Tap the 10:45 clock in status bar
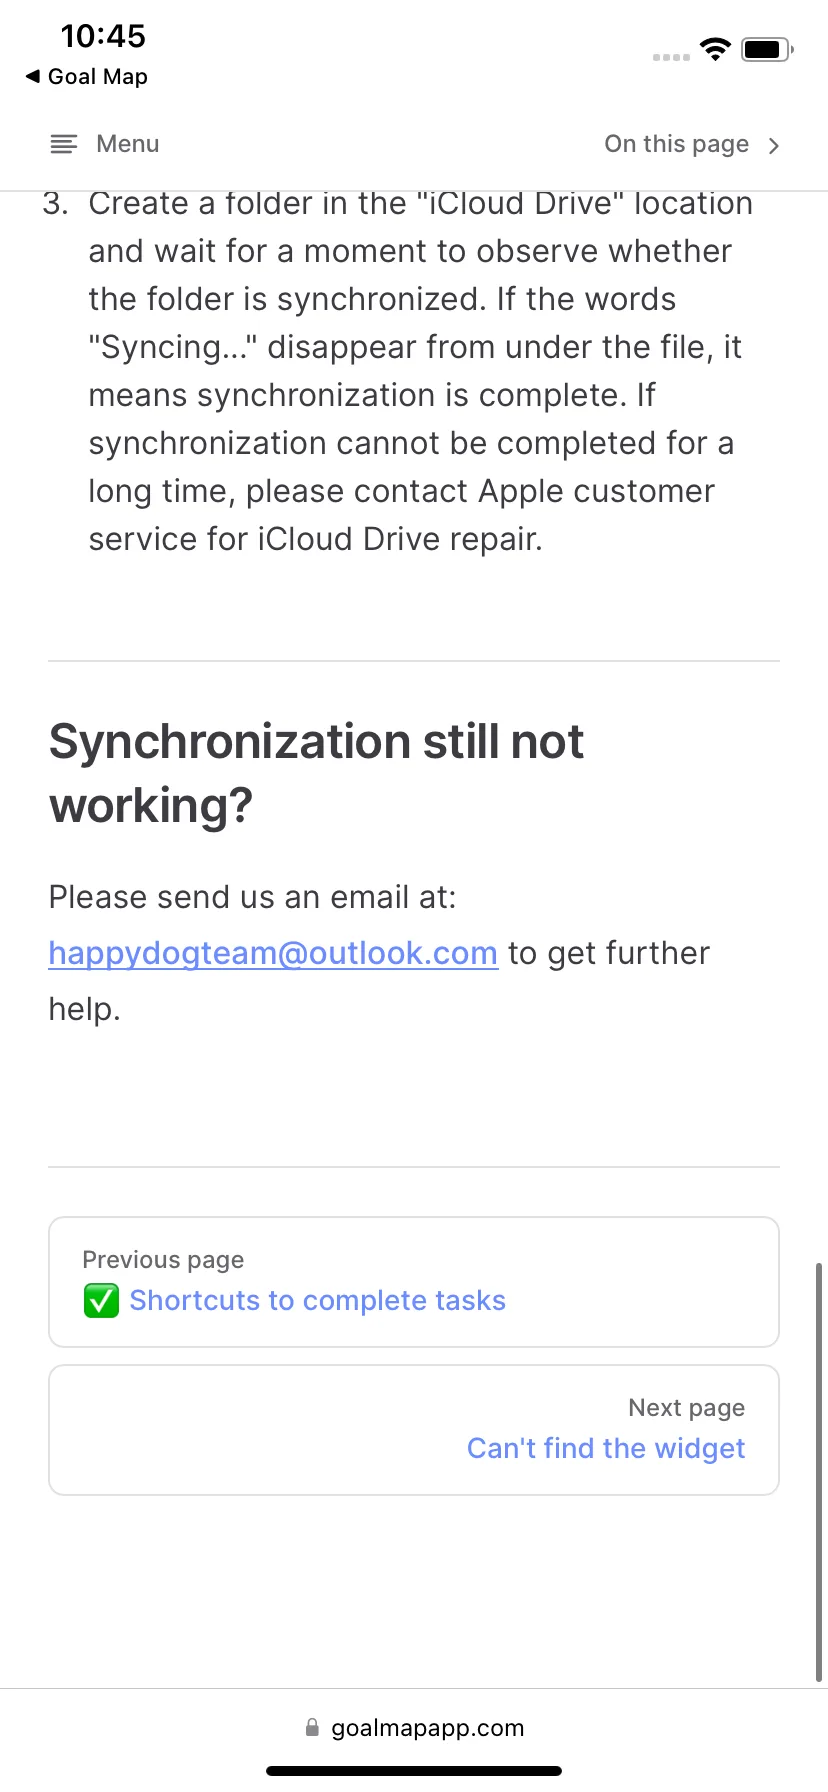 click(103, 36)
